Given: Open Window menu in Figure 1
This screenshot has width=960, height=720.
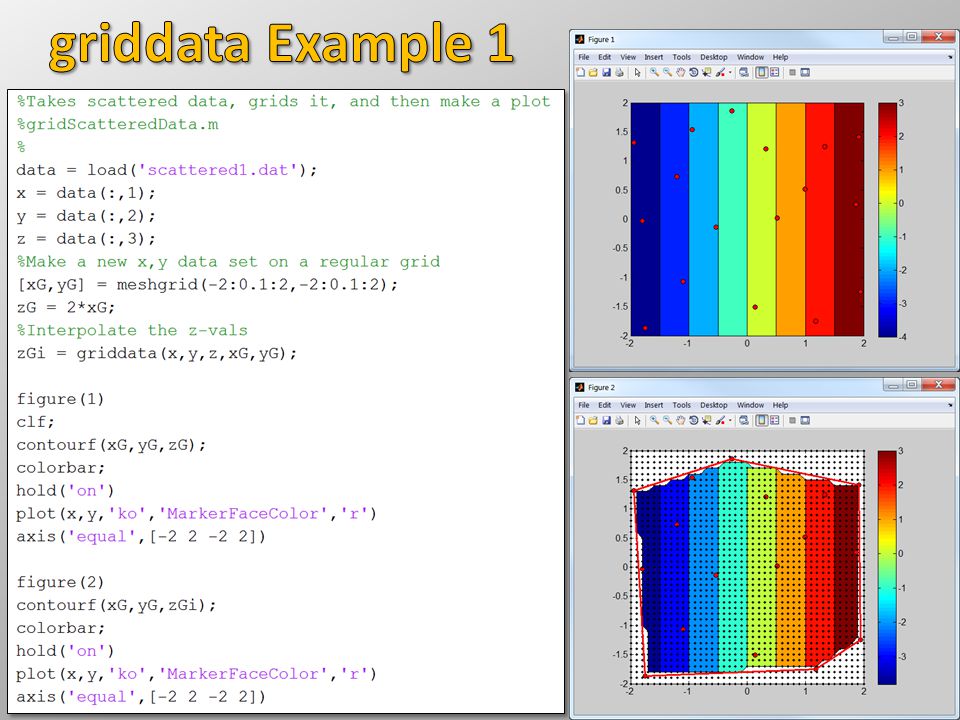Looking at the screenshot, I should [751, 57].
